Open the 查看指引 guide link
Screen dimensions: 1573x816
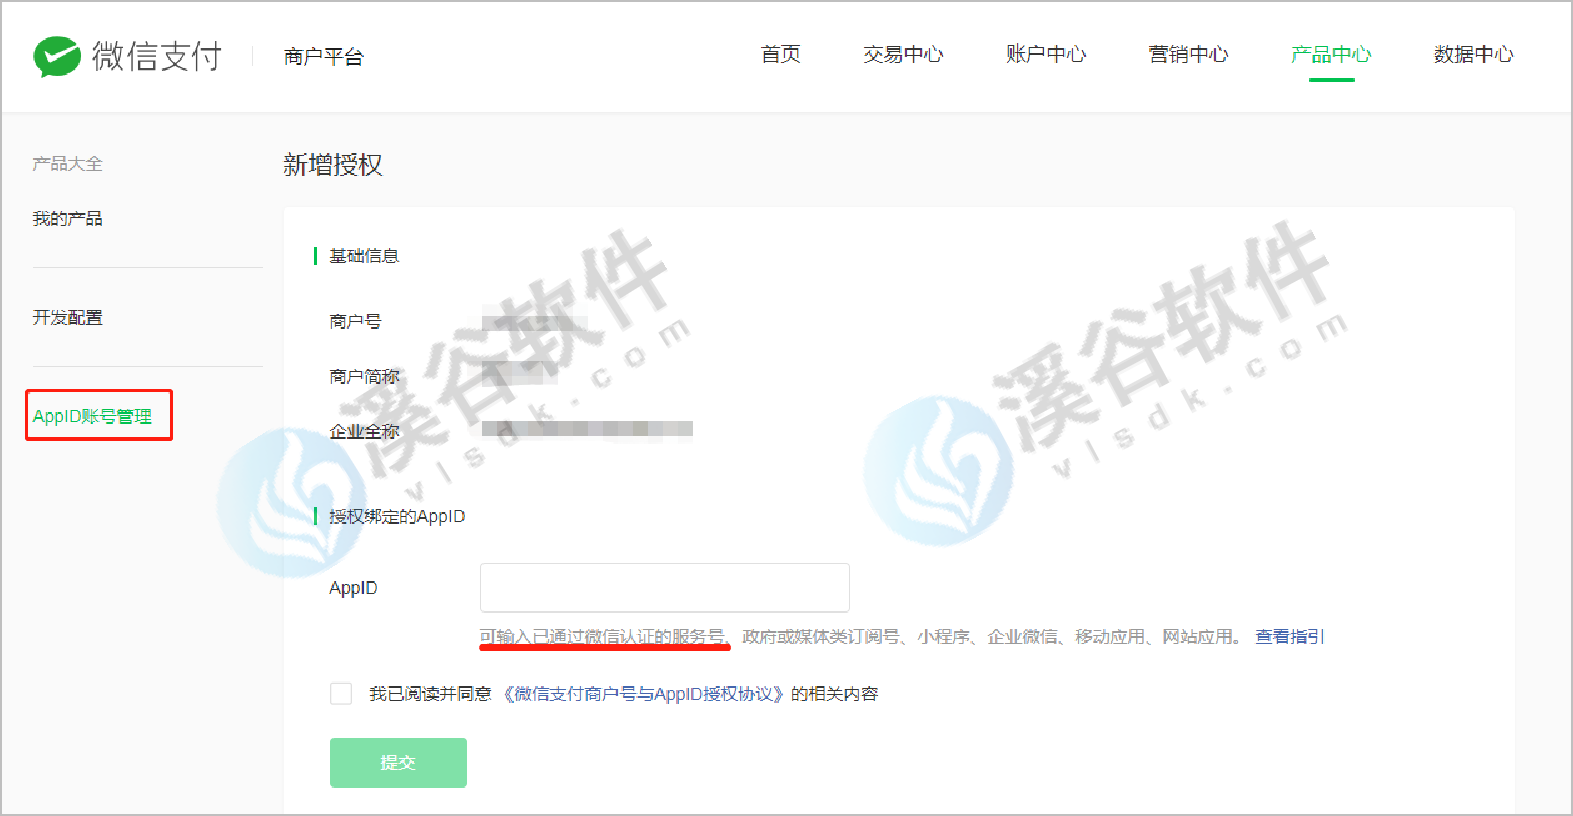(x=1289, y=637)
